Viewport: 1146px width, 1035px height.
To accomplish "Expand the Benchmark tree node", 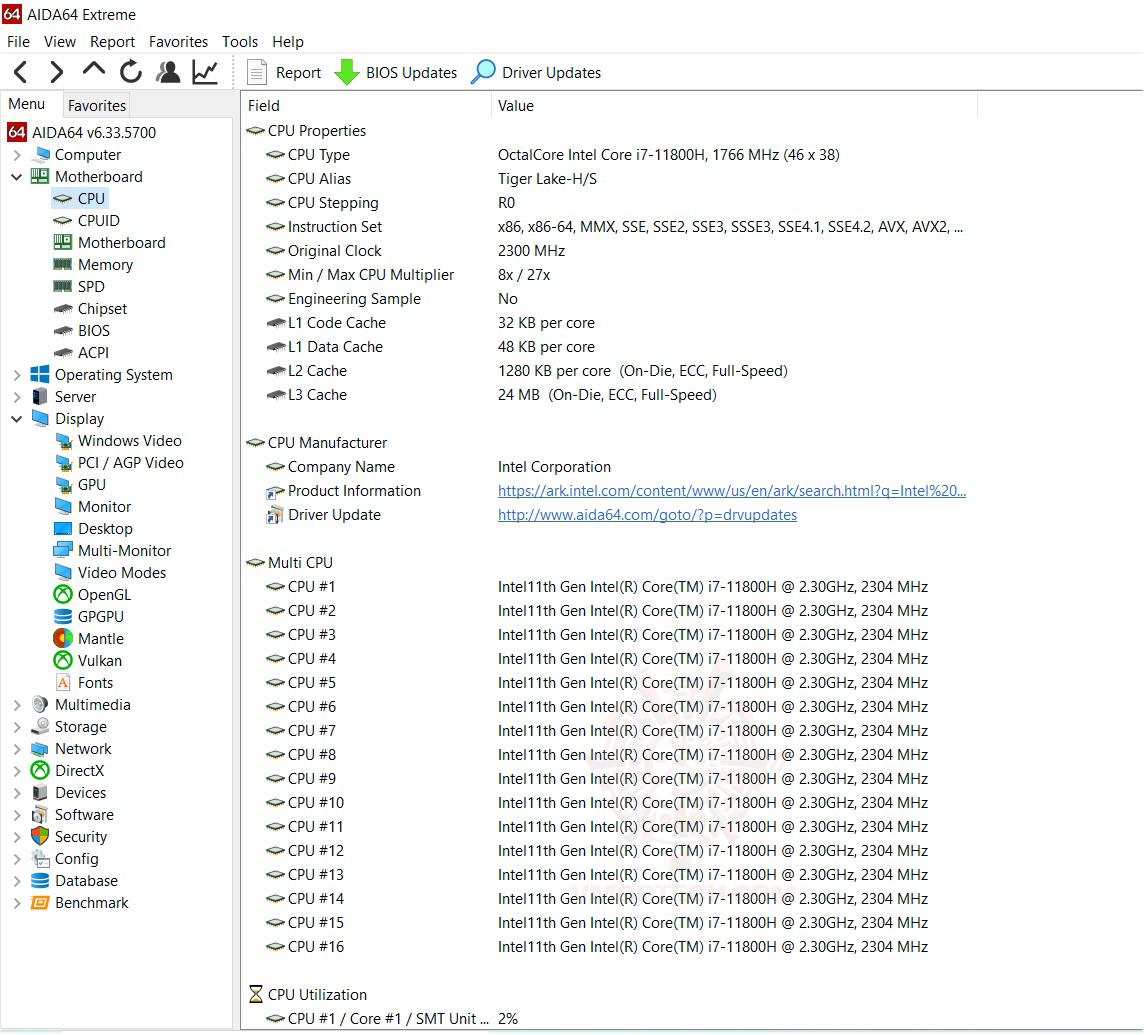I will (17, 903).
